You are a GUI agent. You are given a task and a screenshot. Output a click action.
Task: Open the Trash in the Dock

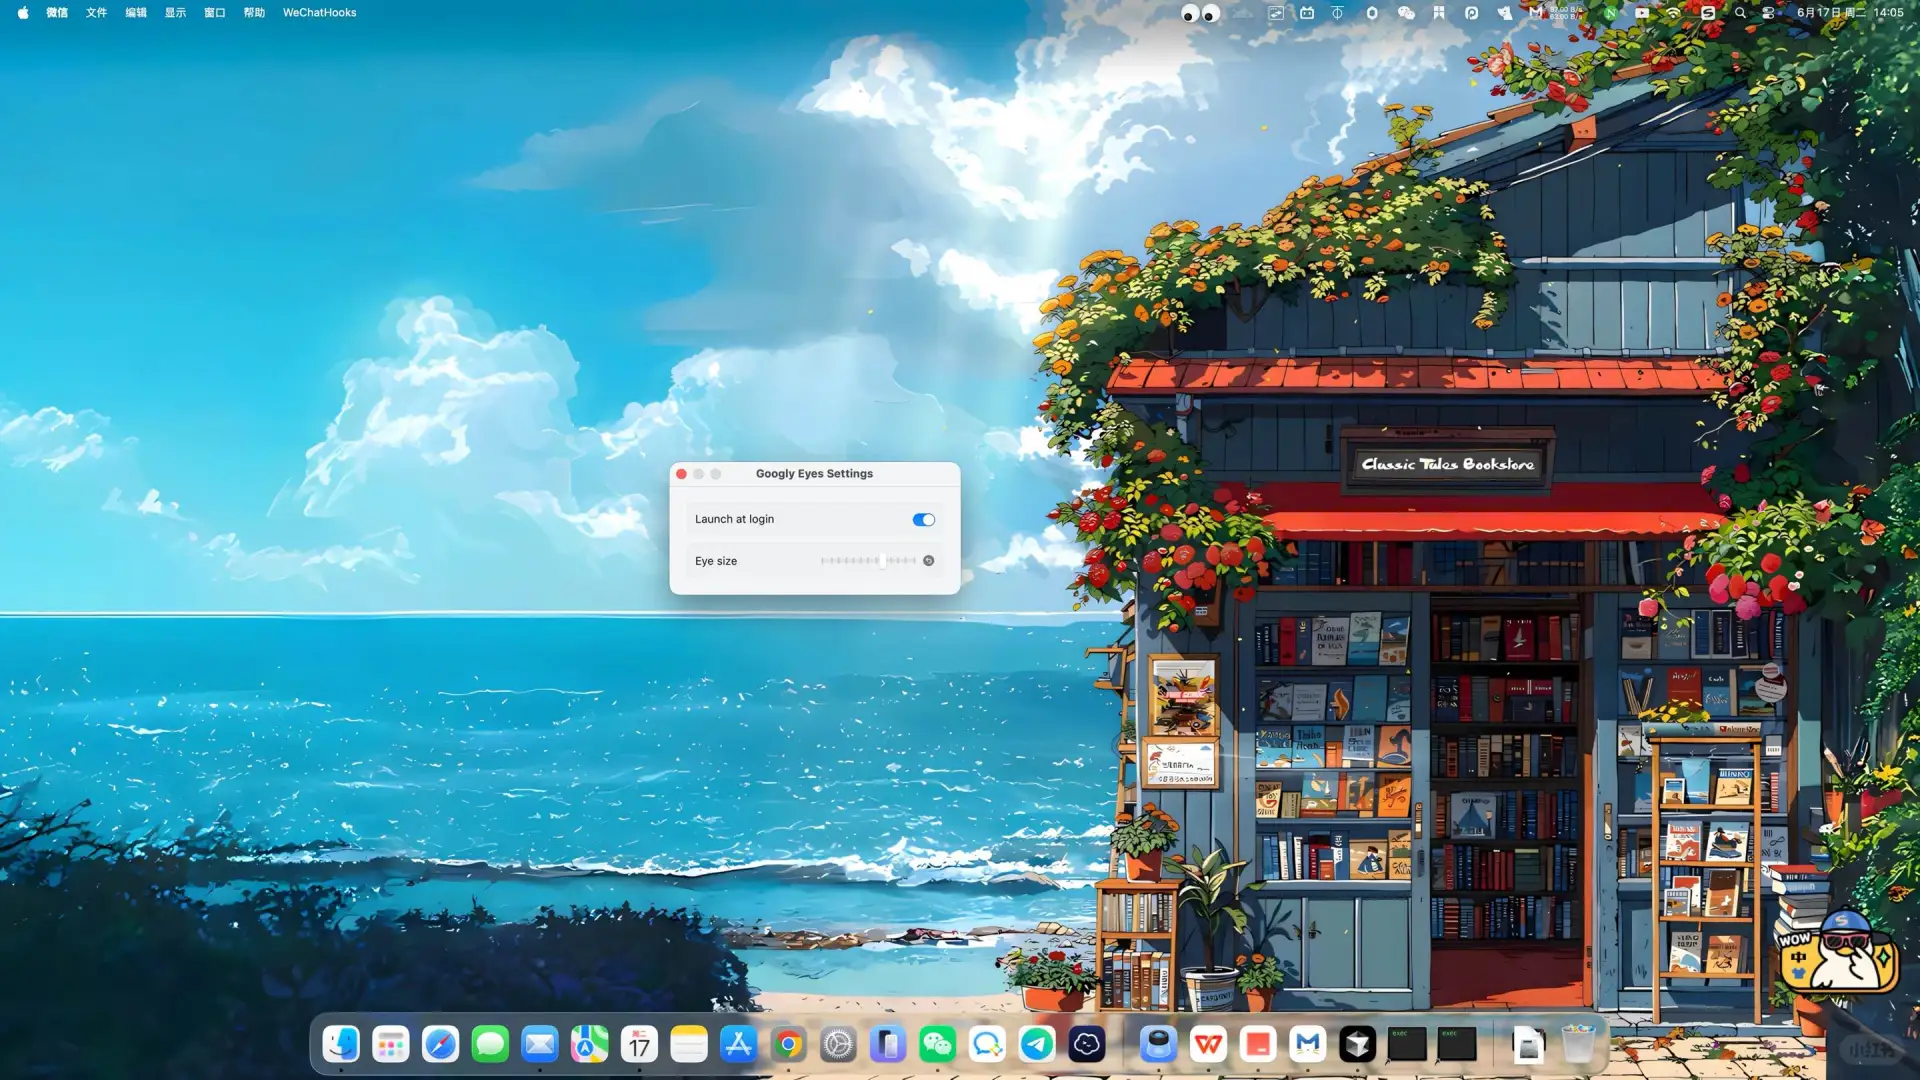click(1577, 1045)
